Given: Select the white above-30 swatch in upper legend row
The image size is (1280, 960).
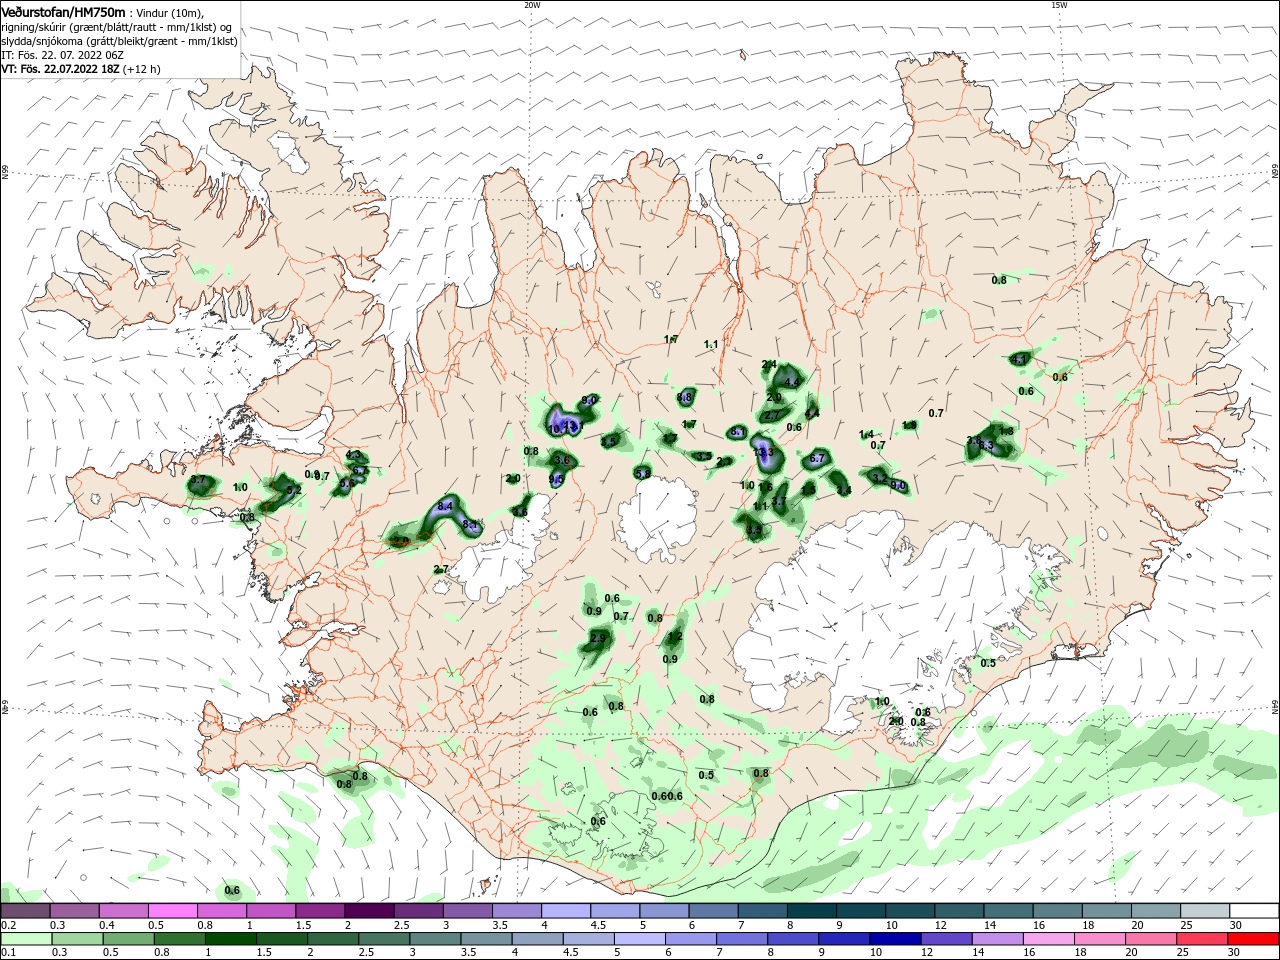Looking at the screenshot, I should (x=1254, y=910).
